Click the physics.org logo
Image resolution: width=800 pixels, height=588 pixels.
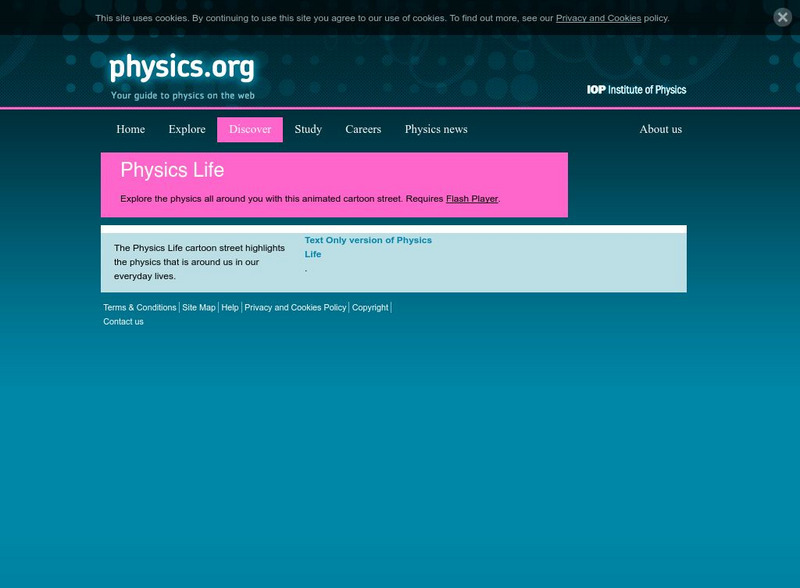pos(180,68)
